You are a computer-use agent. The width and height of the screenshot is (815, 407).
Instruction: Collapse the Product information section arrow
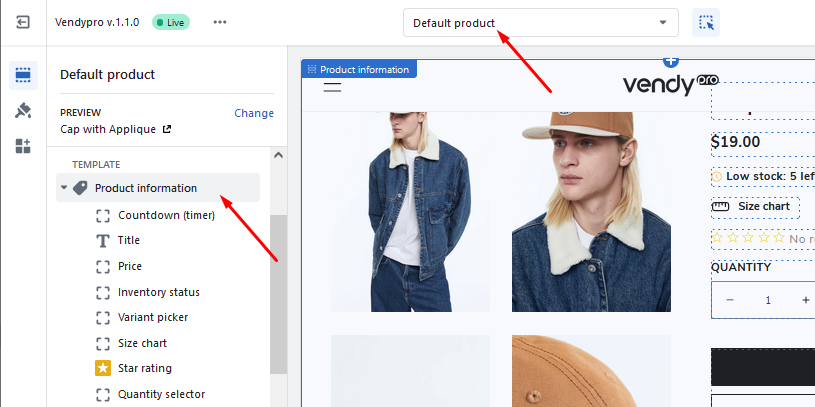[64, 187]
